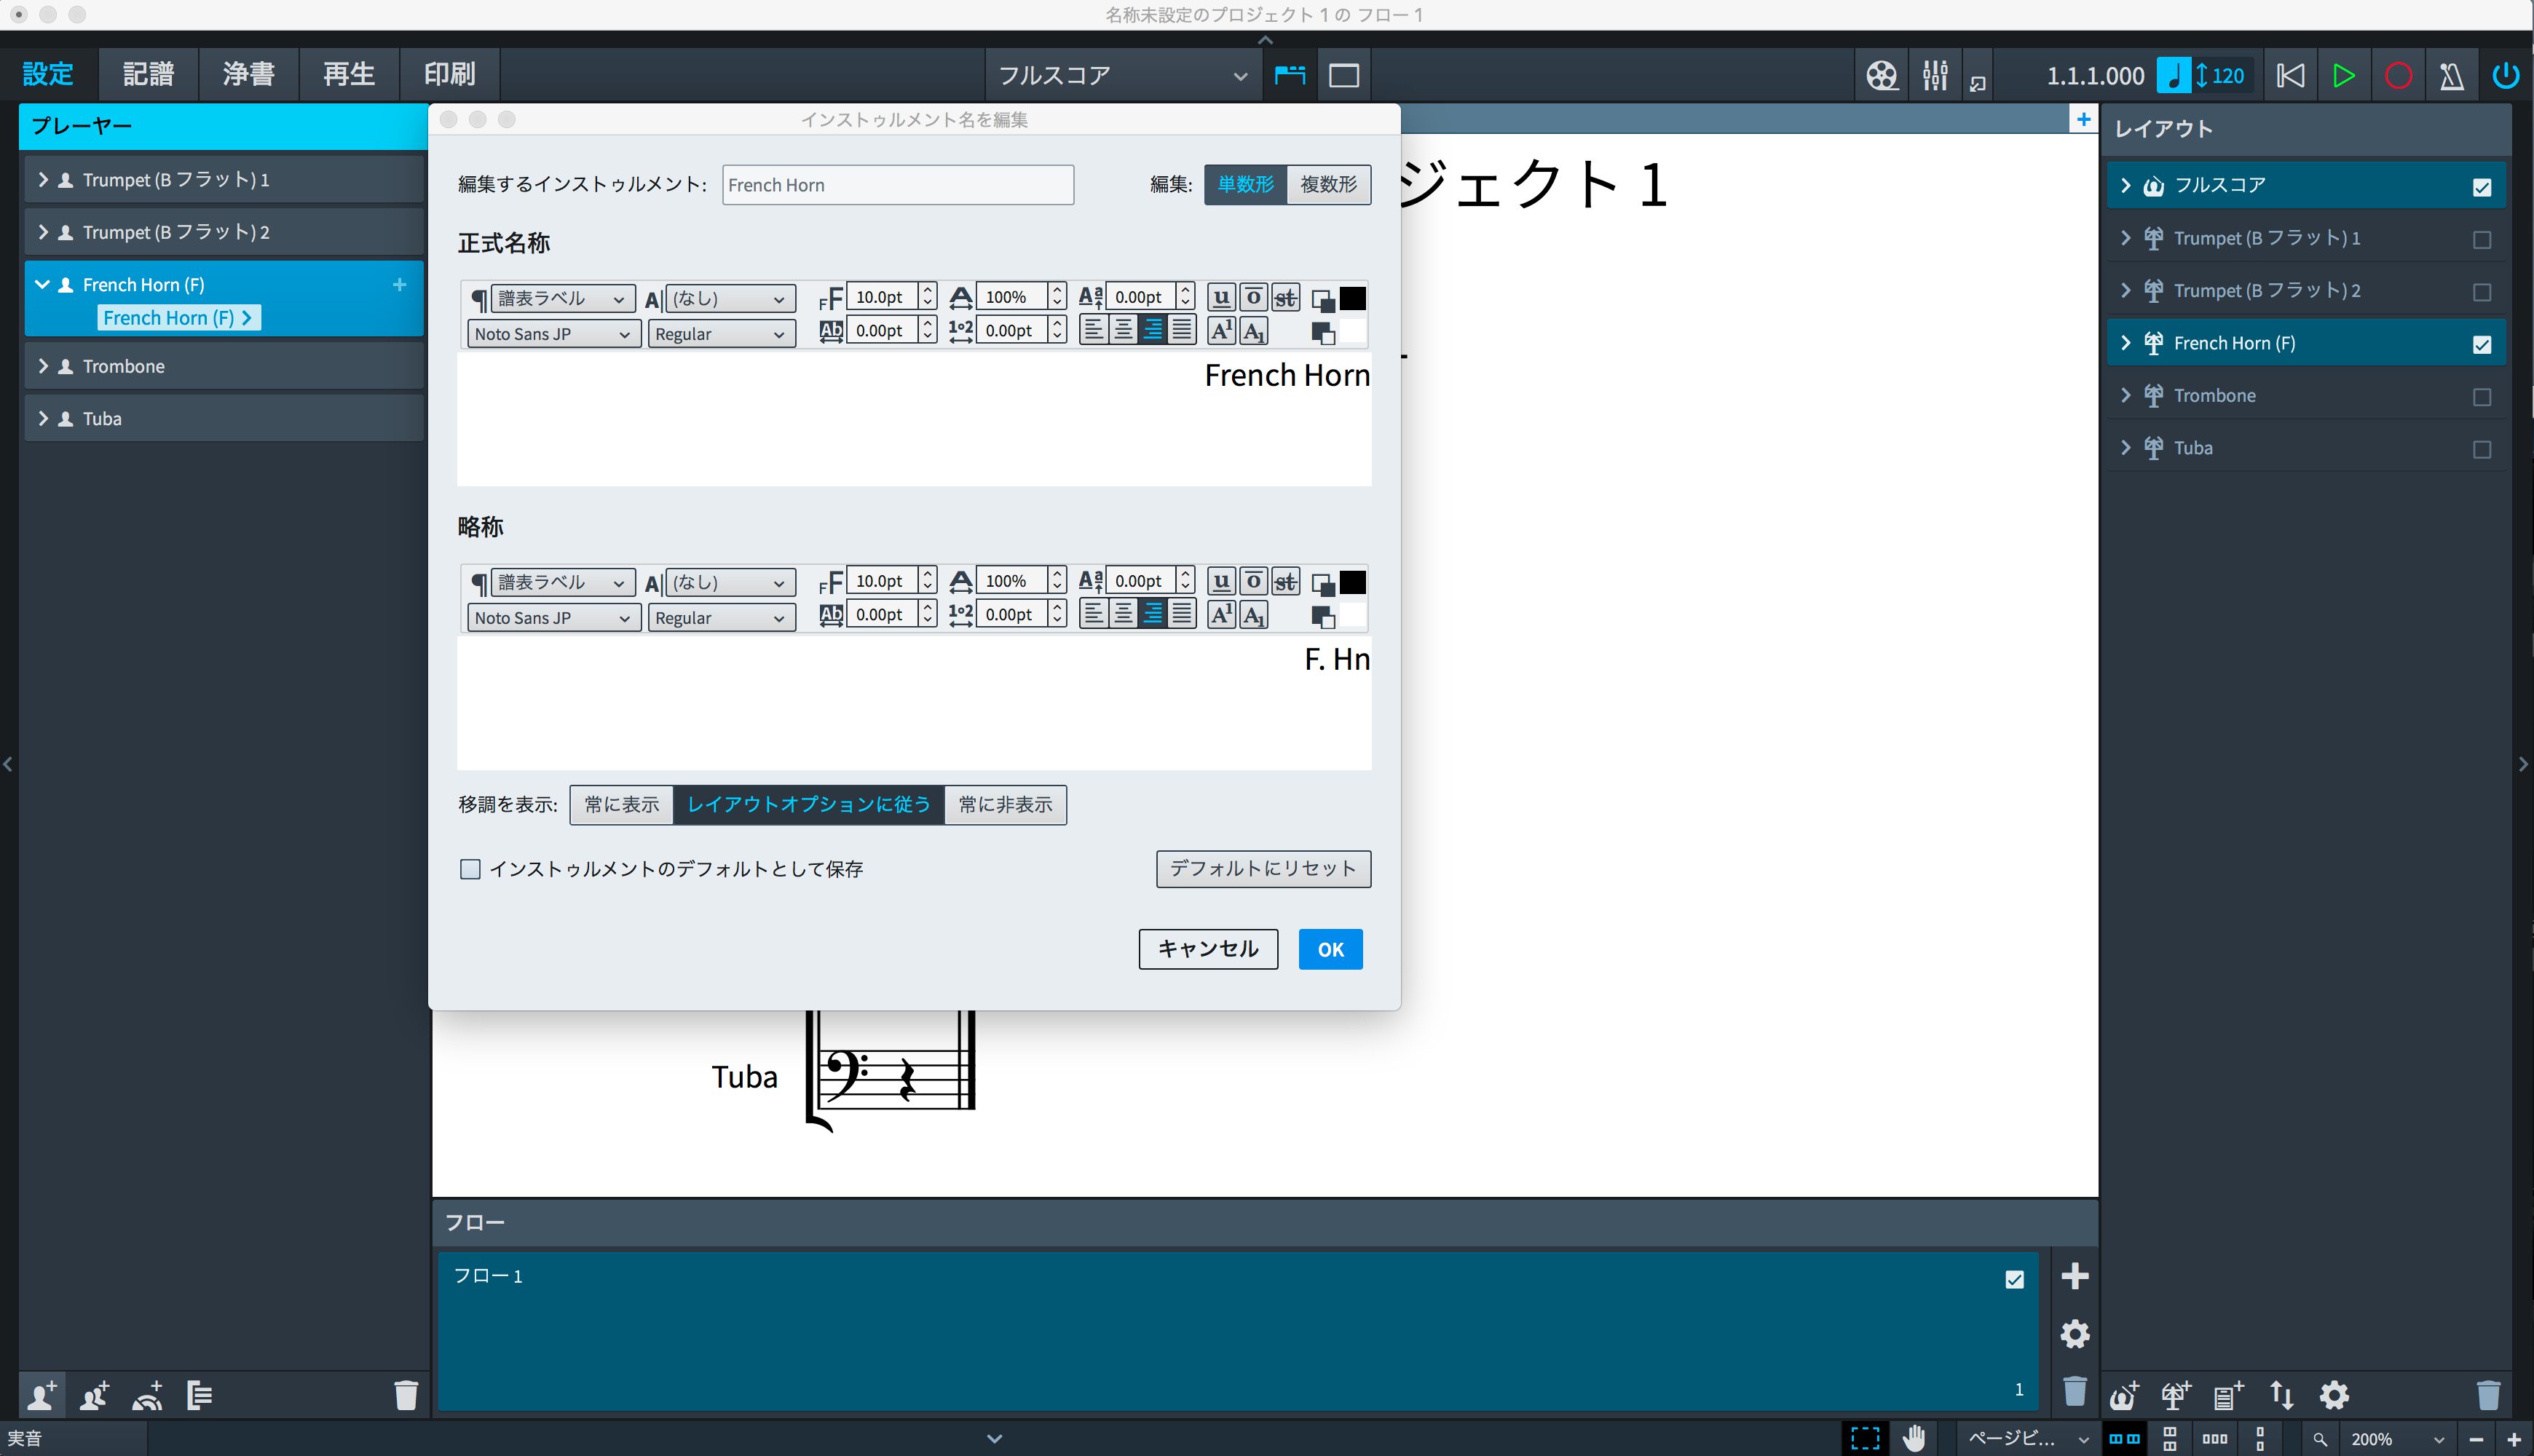Add a new flow with plus icon
The width and height of the screenshot is (2534, 1456).
(x=2074, y=1276)
